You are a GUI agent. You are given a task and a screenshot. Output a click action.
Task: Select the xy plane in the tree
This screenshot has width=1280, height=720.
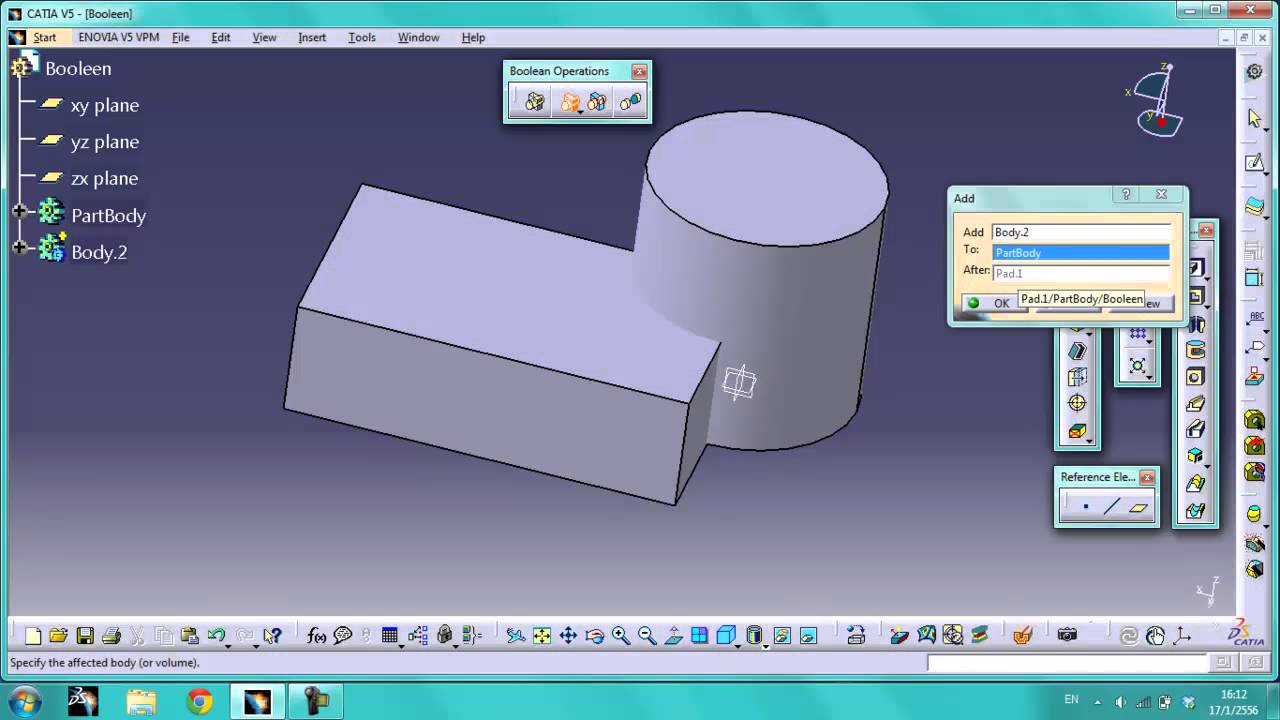coord(89,105)
